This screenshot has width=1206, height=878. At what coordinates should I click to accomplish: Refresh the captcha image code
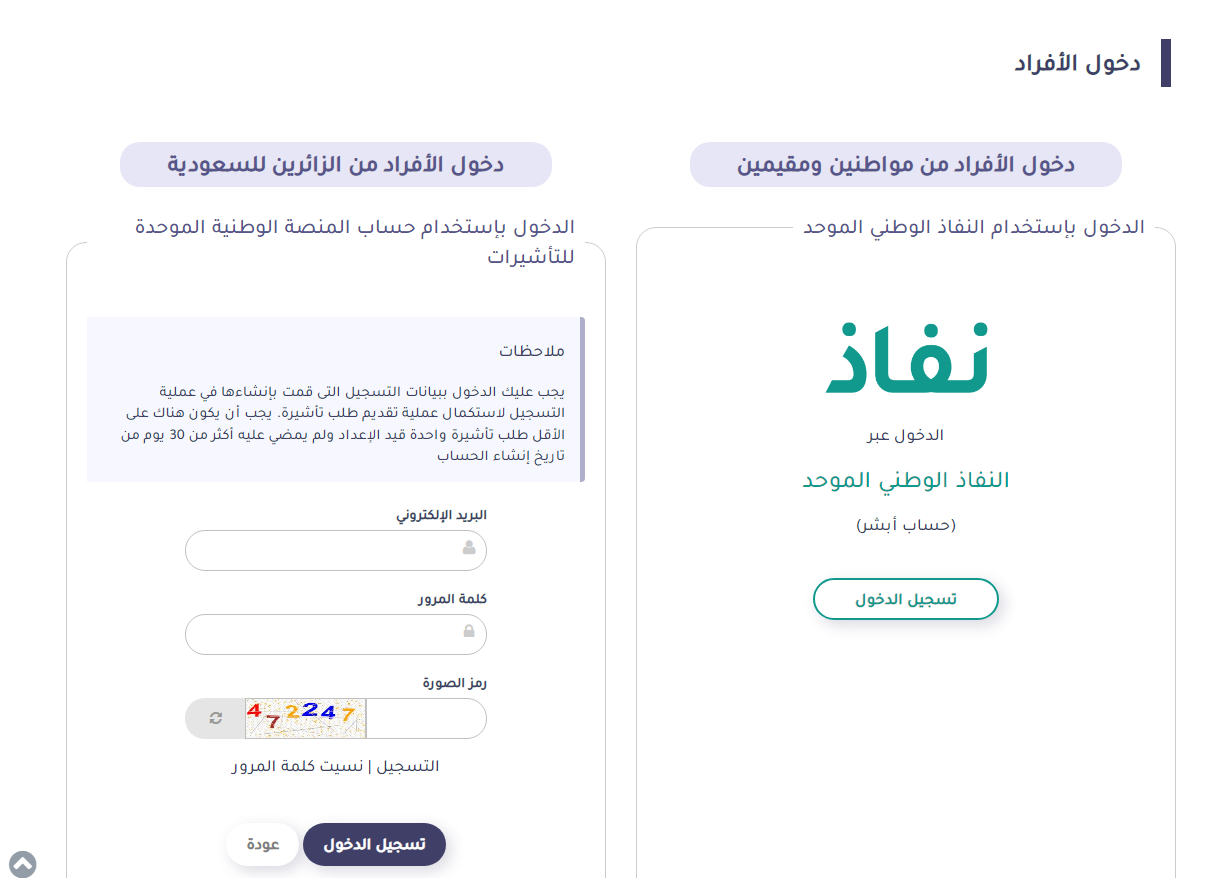[x=215, y=718]
